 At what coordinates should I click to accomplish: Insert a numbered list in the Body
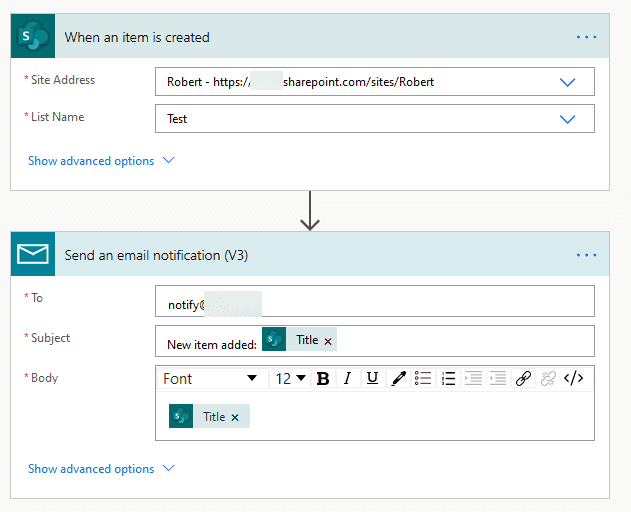(x=448, y=378)
